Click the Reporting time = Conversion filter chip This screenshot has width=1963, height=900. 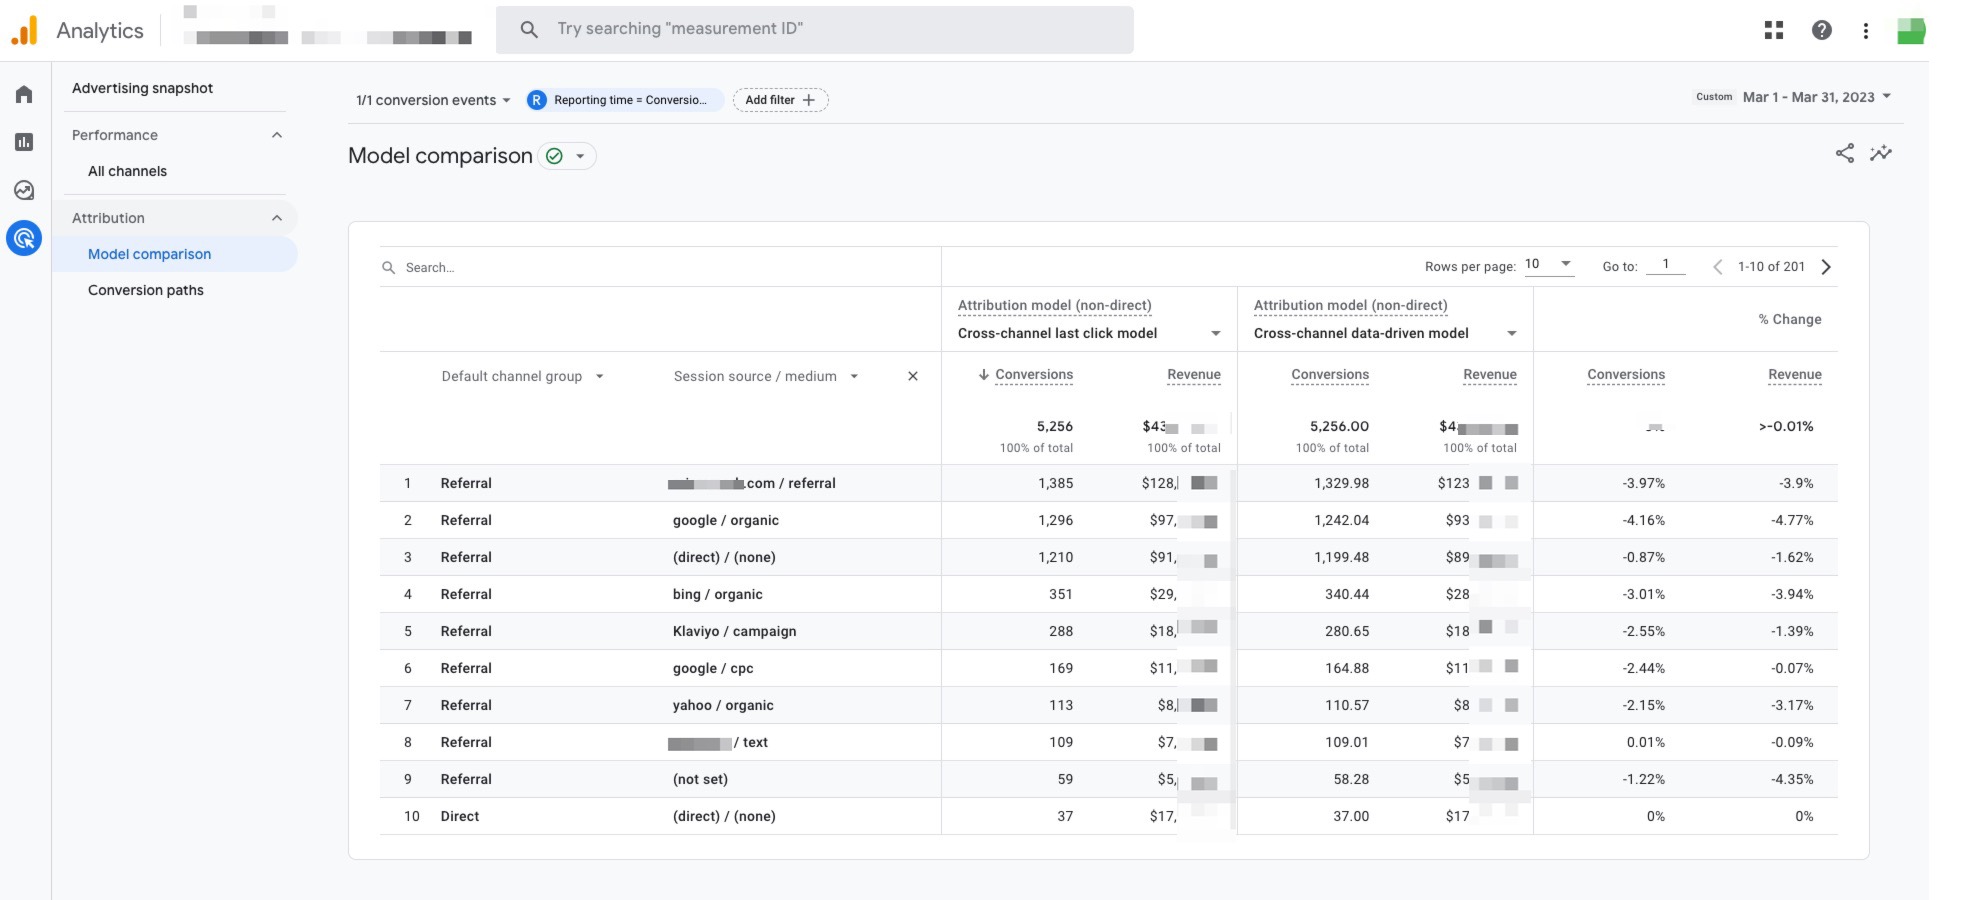625,100
